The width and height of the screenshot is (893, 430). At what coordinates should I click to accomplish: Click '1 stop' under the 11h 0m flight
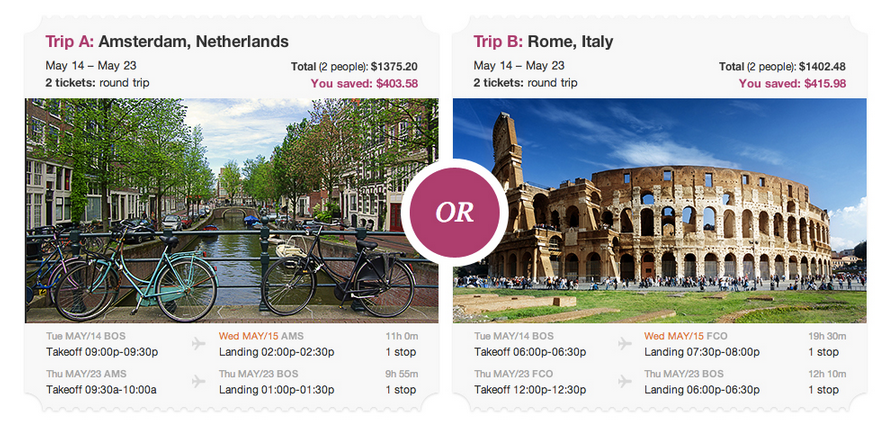pos(402,352)
